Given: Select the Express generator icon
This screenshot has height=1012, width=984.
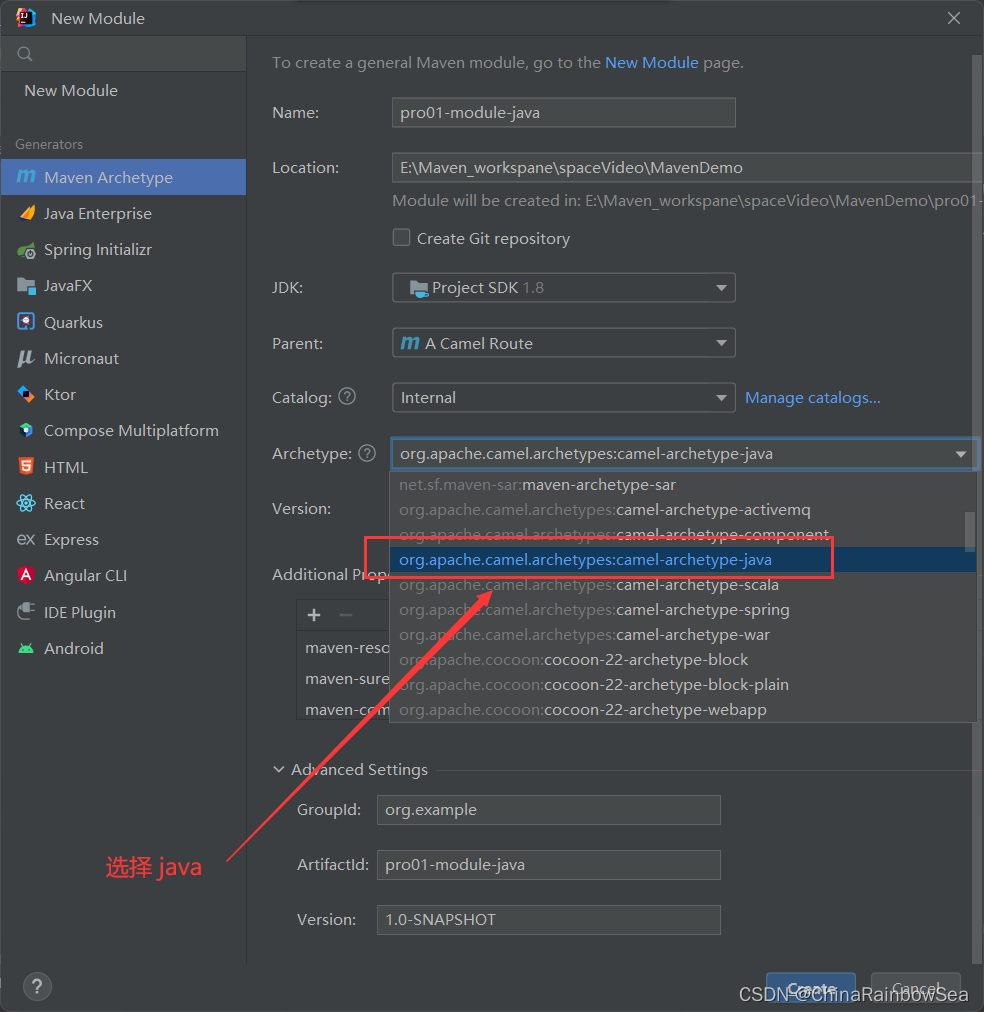Looking at the screenshot, I should click(x=26, y=539).
